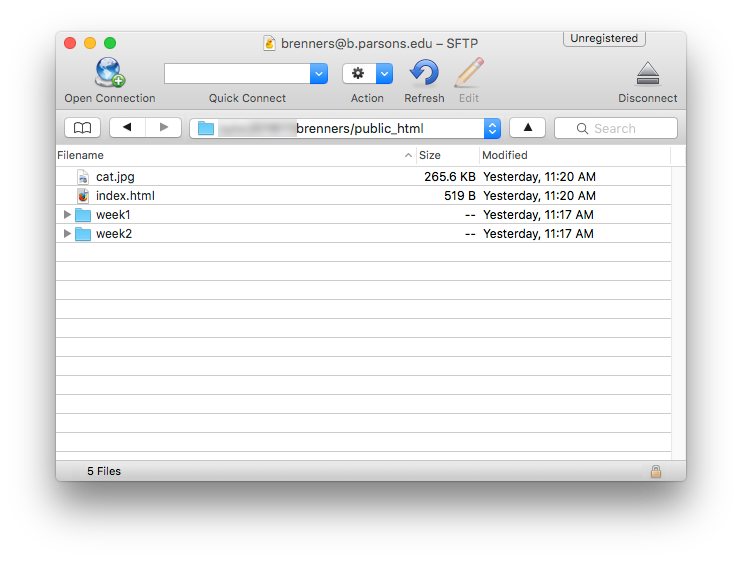Screen dimensions: 742x561
Task: Click the Open Connection globe icon
Action: point(110,72)
